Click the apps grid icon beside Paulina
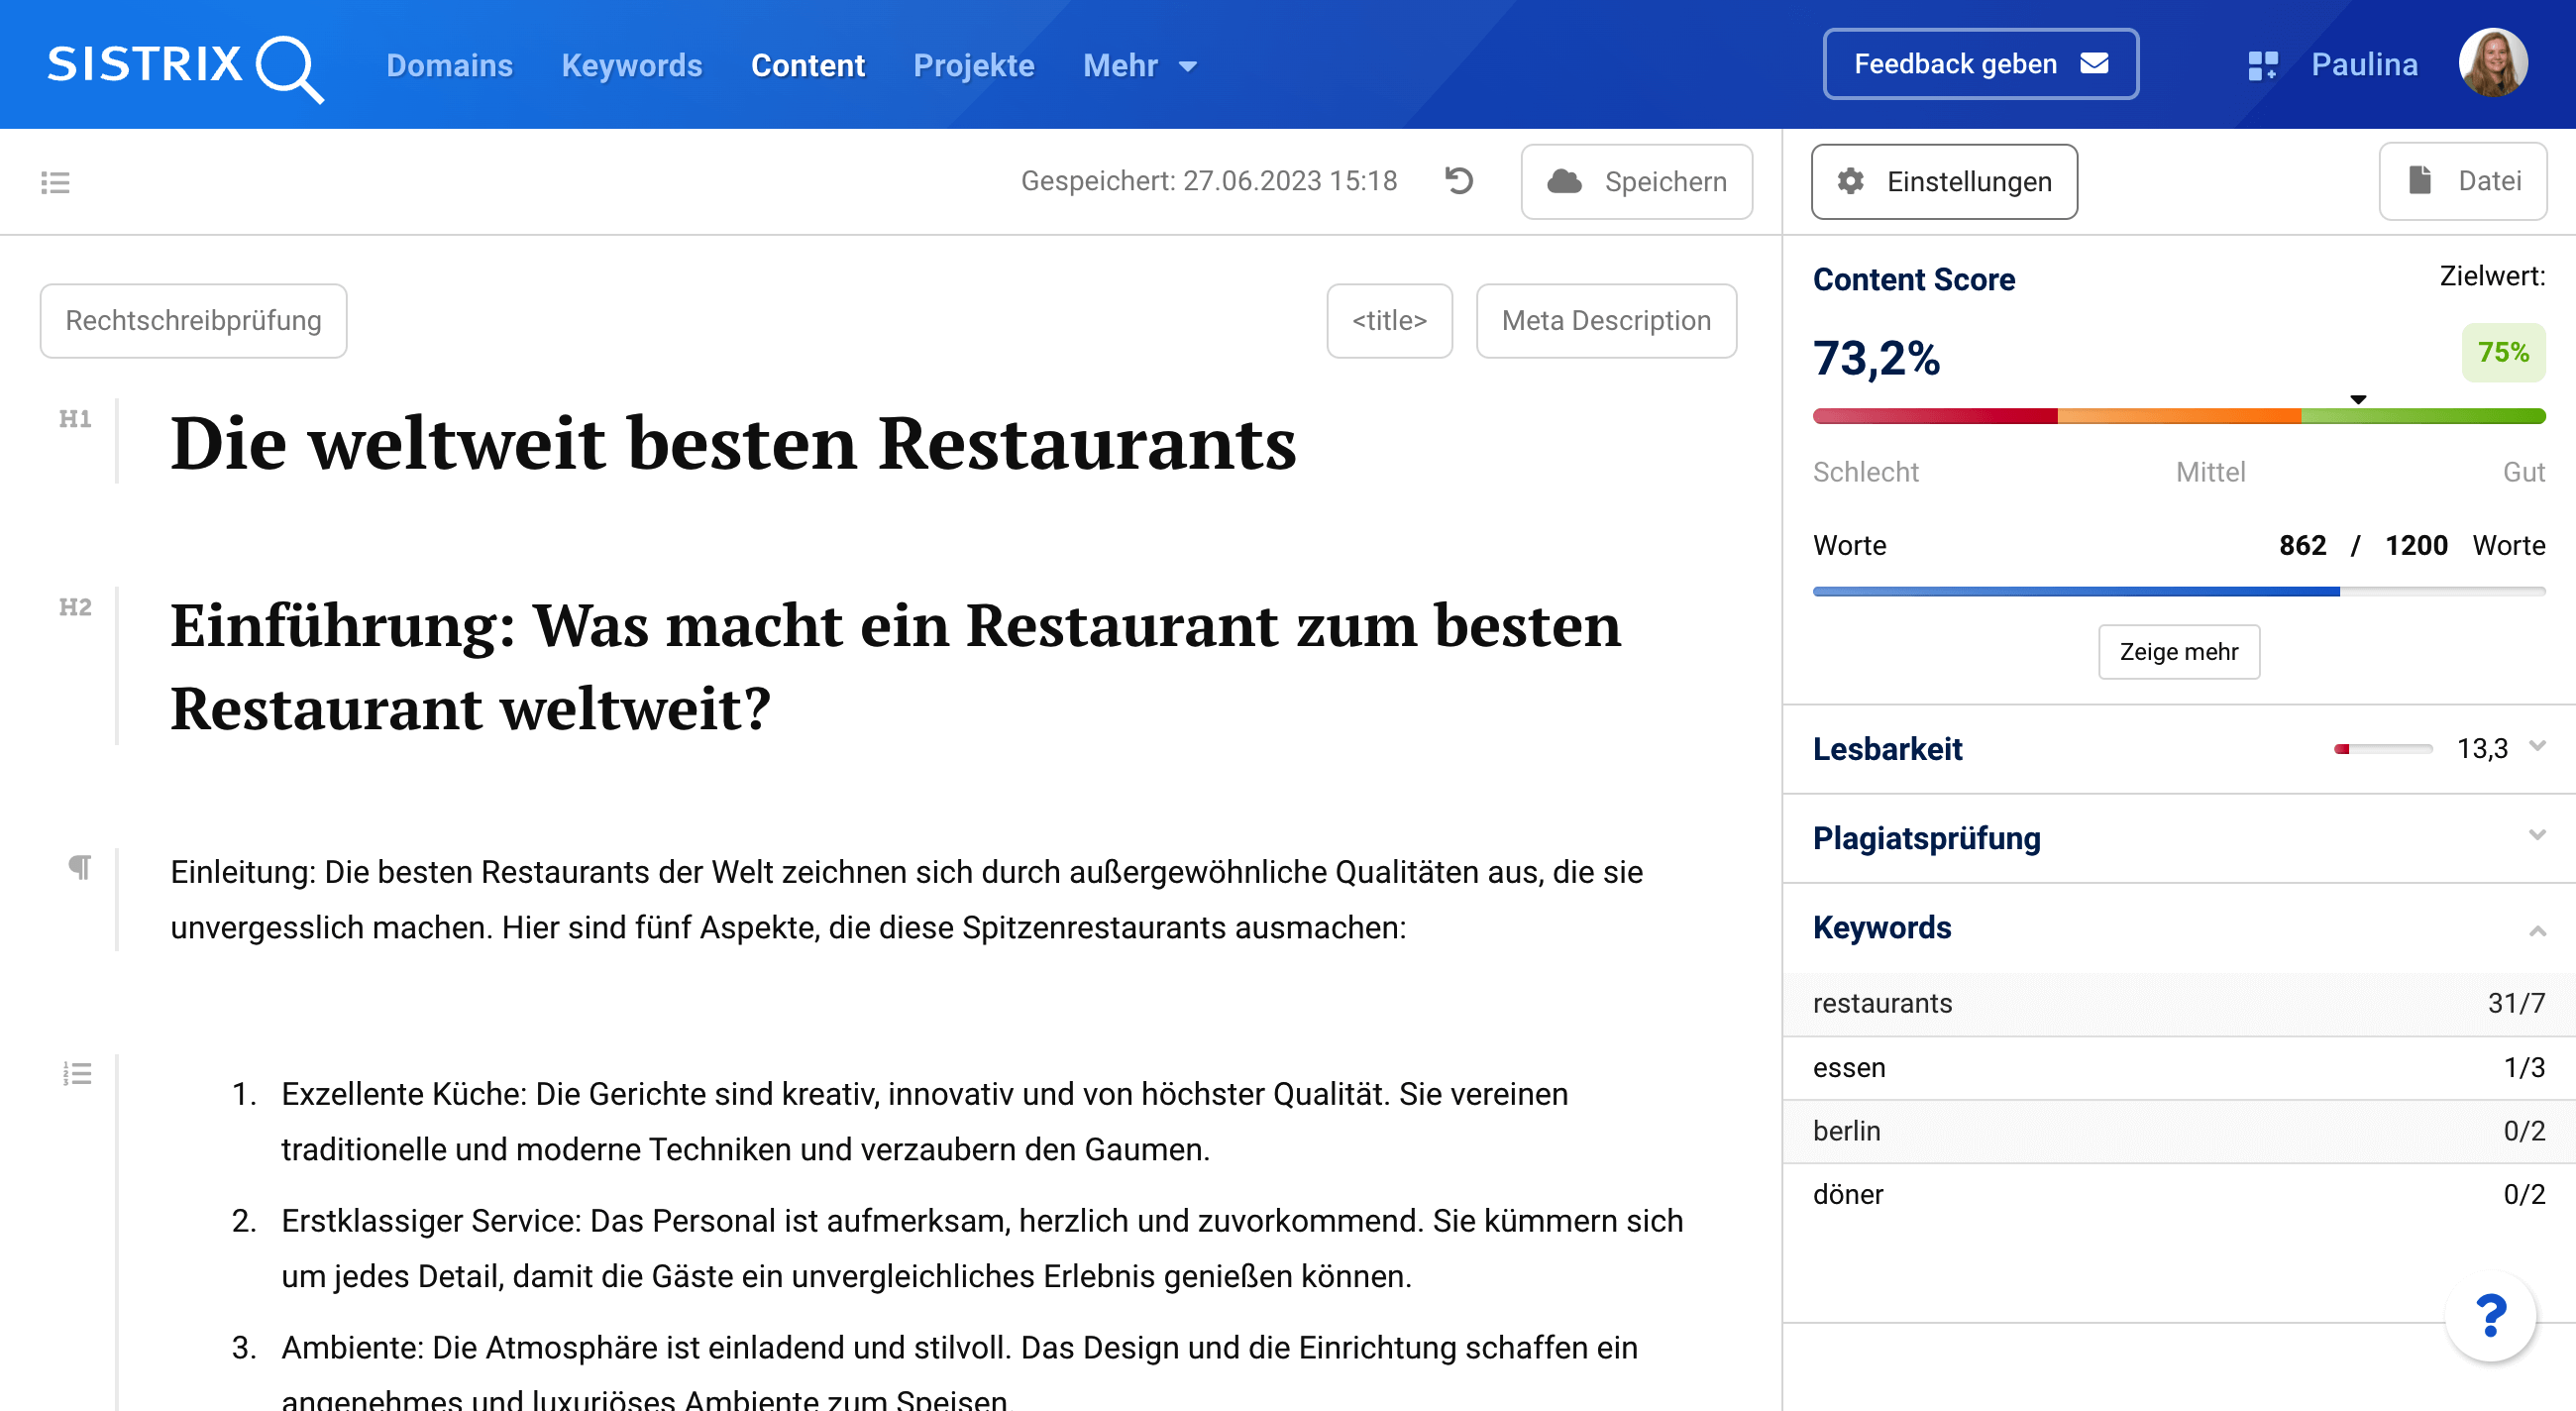Screen dimensions: 2576x1411 click(2262, 65)
